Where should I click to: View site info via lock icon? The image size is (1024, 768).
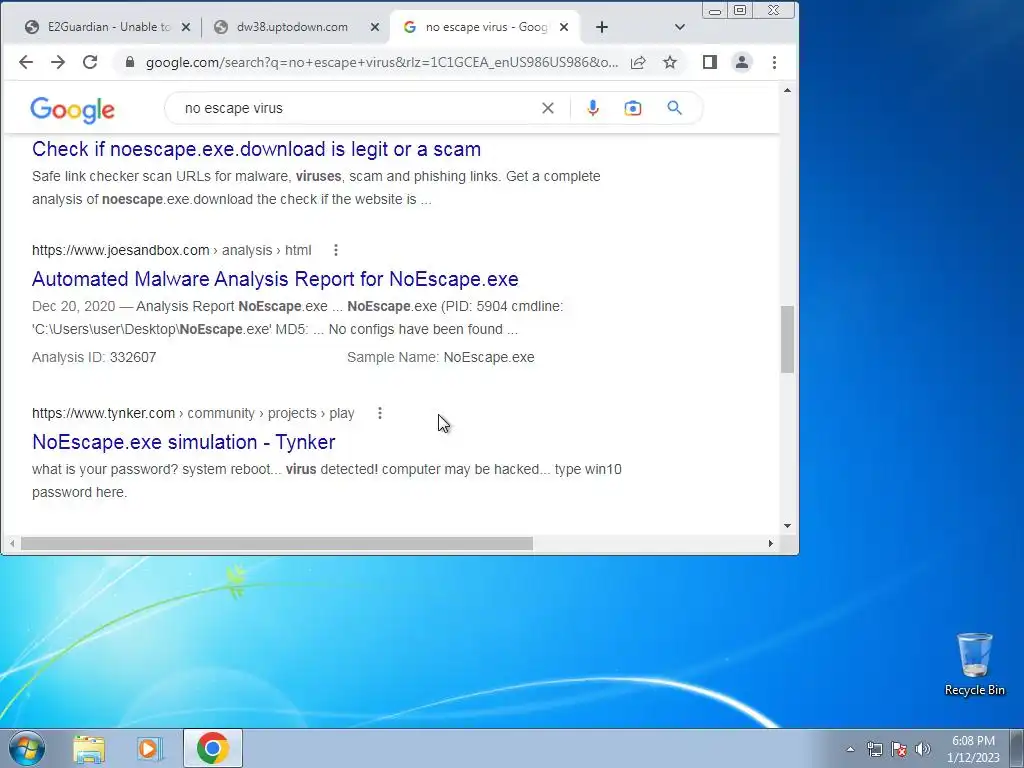point(129,62)
